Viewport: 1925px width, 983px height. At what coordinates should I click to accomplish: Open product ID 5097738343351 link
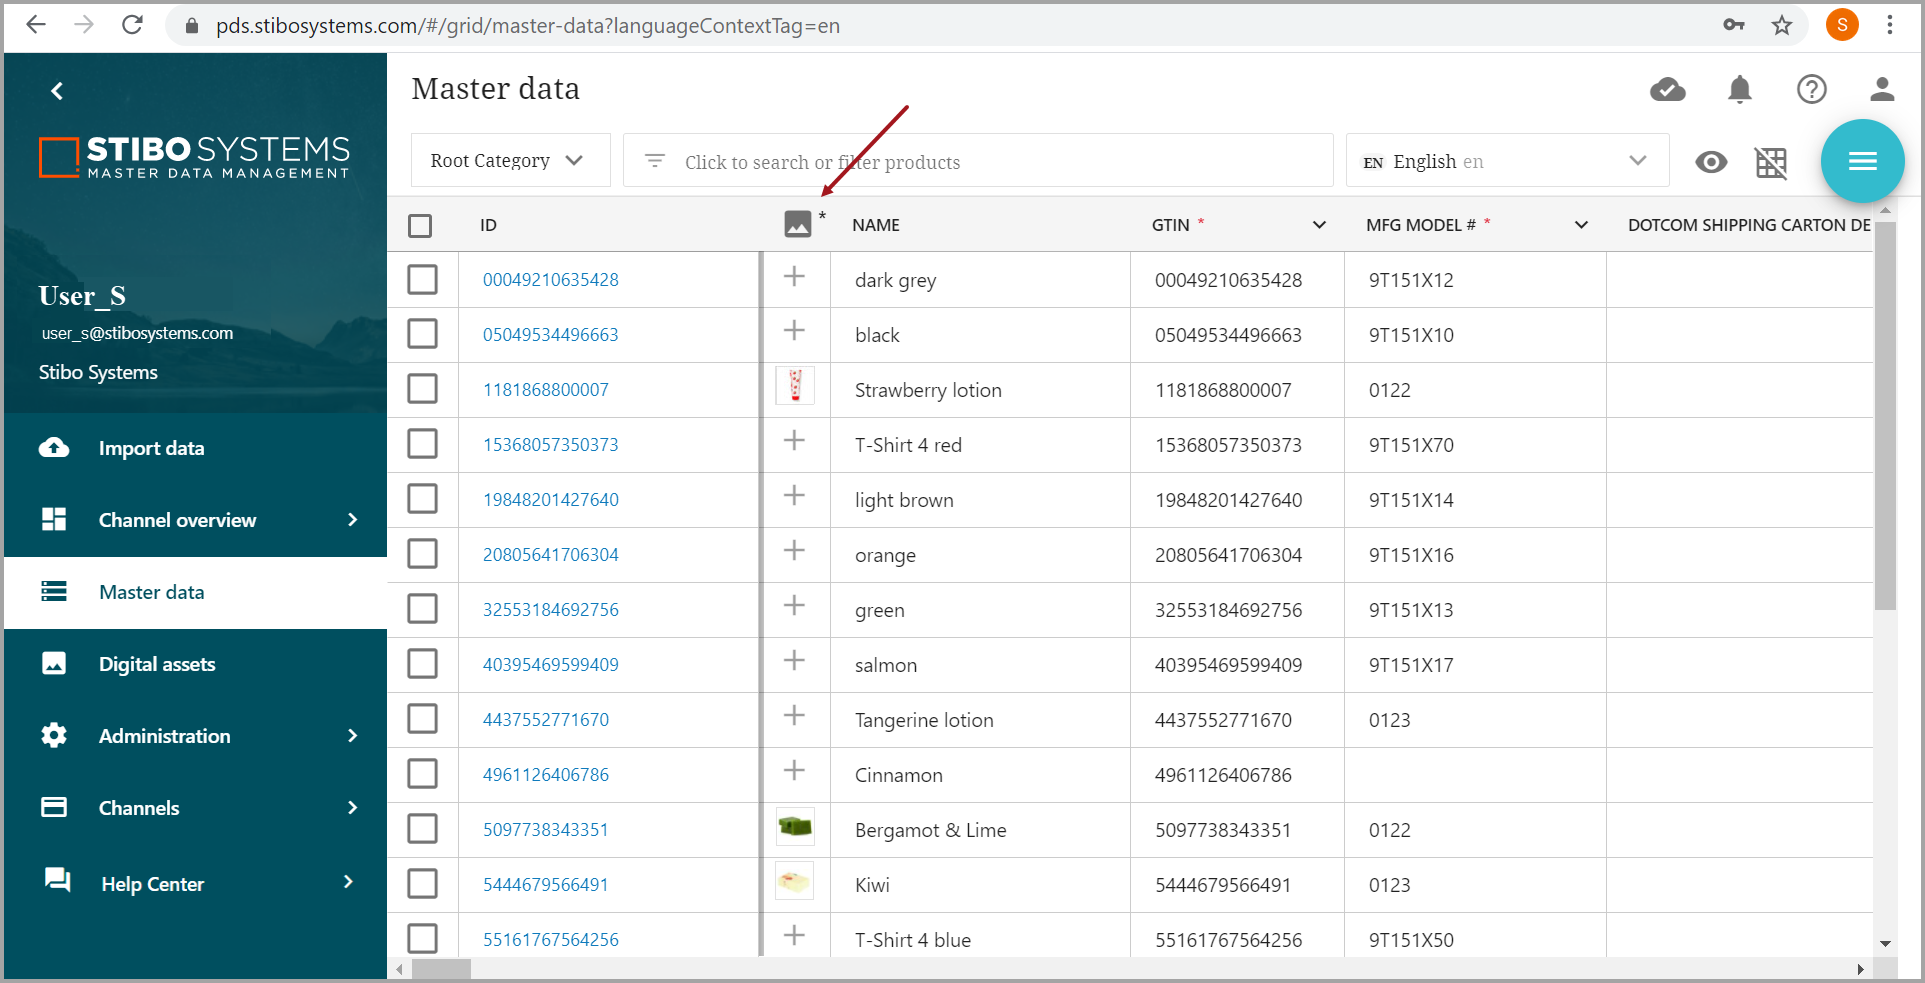[x=545, y=830]
